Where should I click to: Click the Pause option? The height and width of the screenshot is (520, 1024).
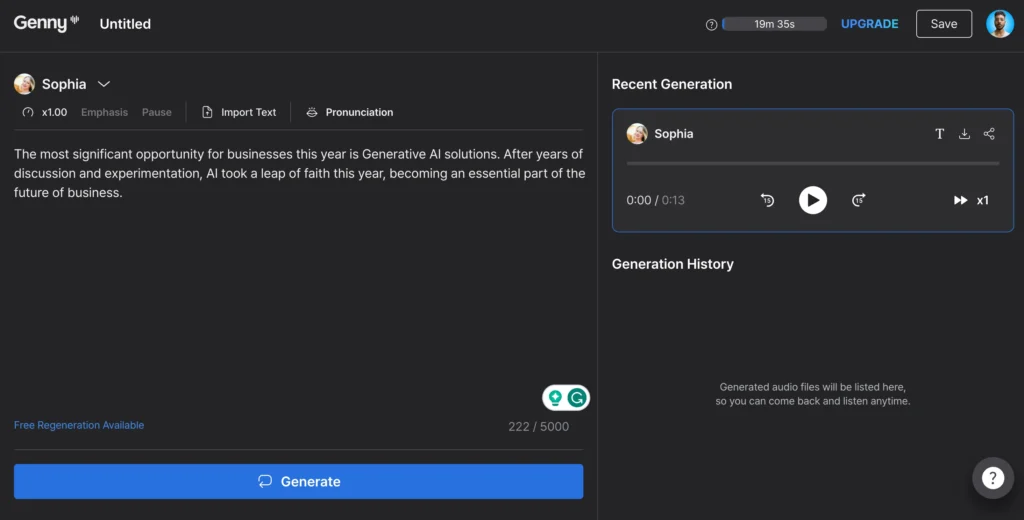(157, 112)
